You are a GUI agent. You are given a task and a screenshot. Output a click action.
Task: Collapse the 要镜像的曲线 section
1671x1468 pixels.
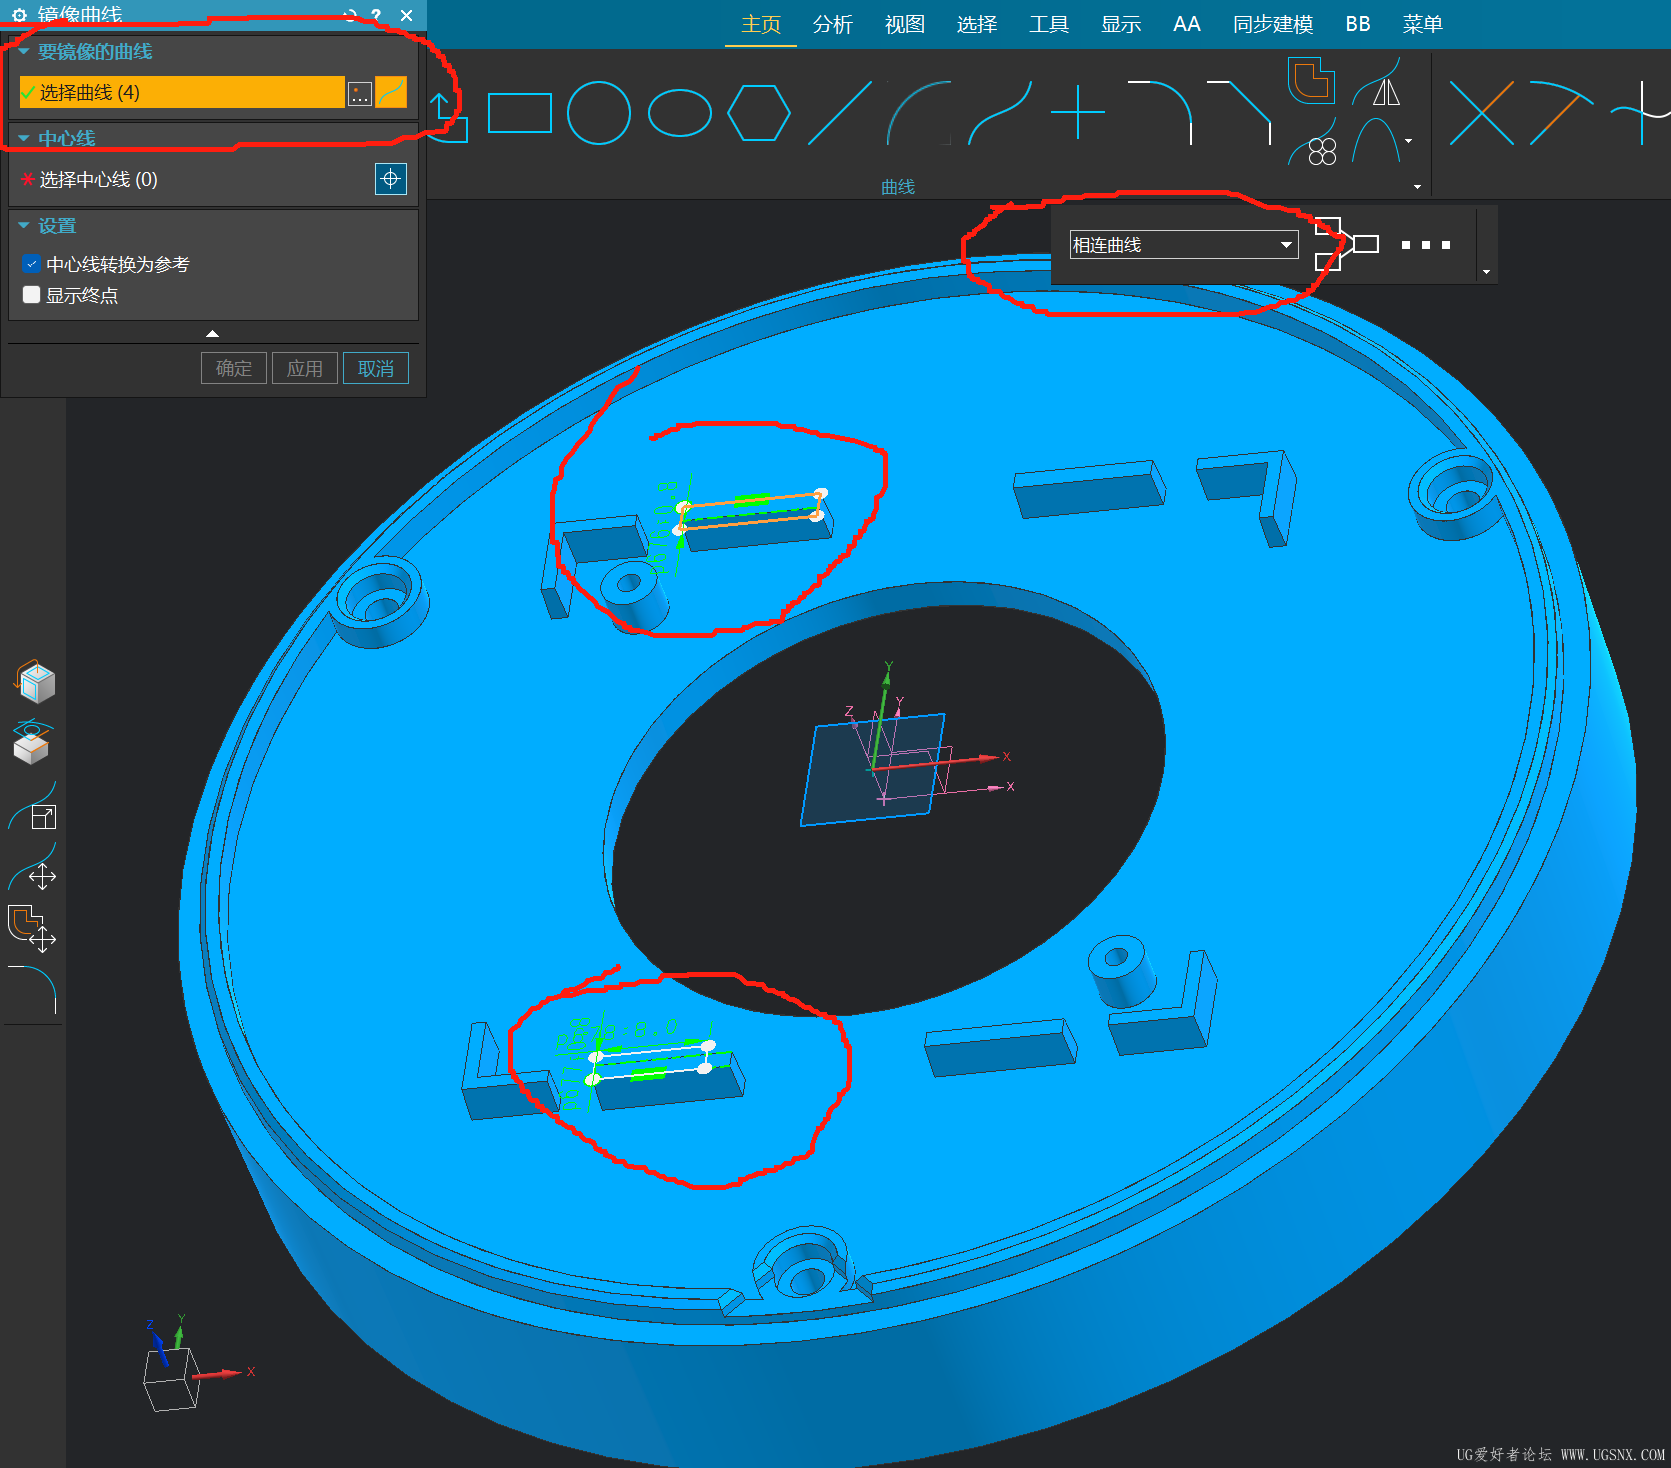point(24,51)
